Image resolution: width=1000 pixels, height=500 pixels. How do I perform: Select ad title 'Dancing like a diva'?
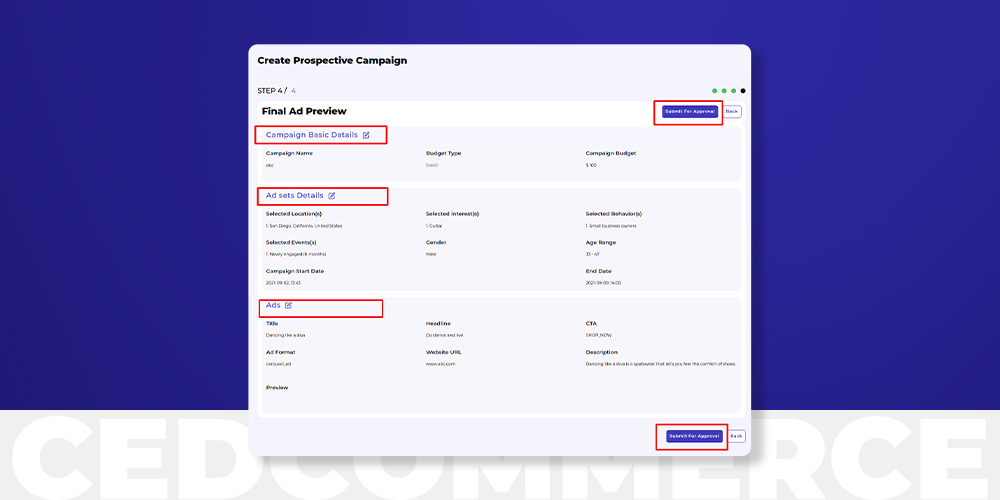pyautogui.click(x=286, y=335)
